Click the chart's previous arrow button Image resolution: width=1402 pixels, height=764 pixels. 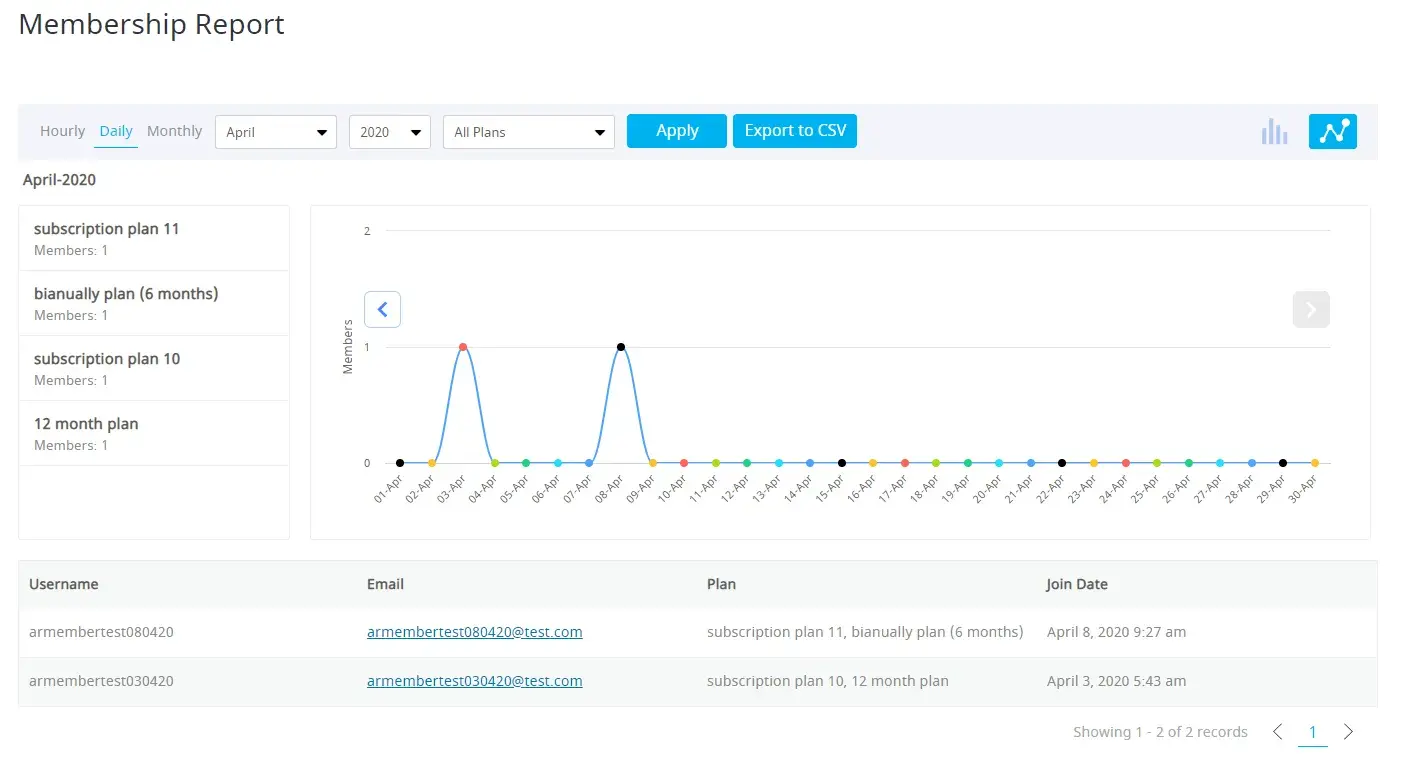point(382,310)
